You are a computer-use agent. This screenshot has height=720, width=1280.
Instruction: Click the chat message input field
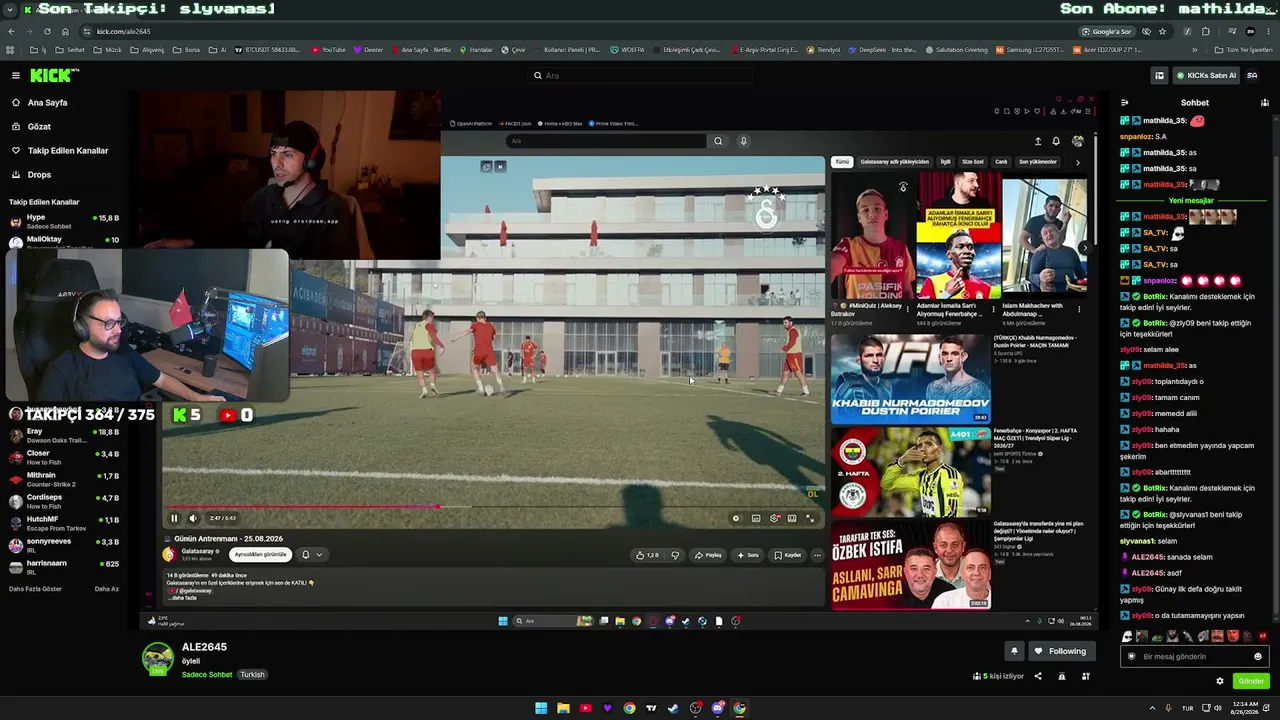click(1195, 657)
